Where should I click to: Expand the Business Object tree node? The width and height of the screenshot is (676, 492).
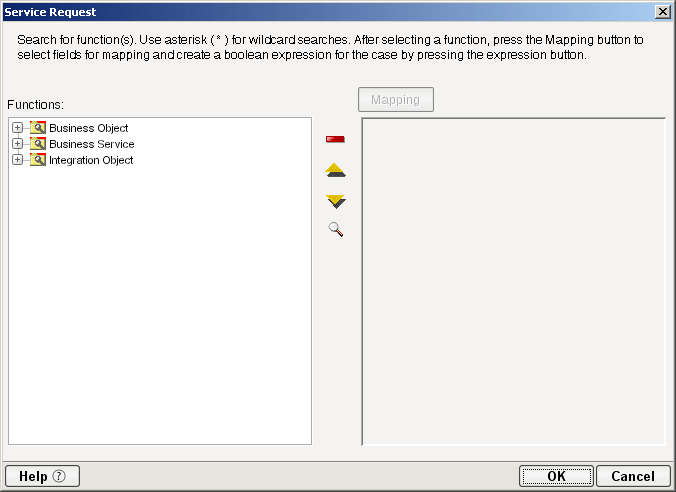pyautogui.click(x=17, y=128)
